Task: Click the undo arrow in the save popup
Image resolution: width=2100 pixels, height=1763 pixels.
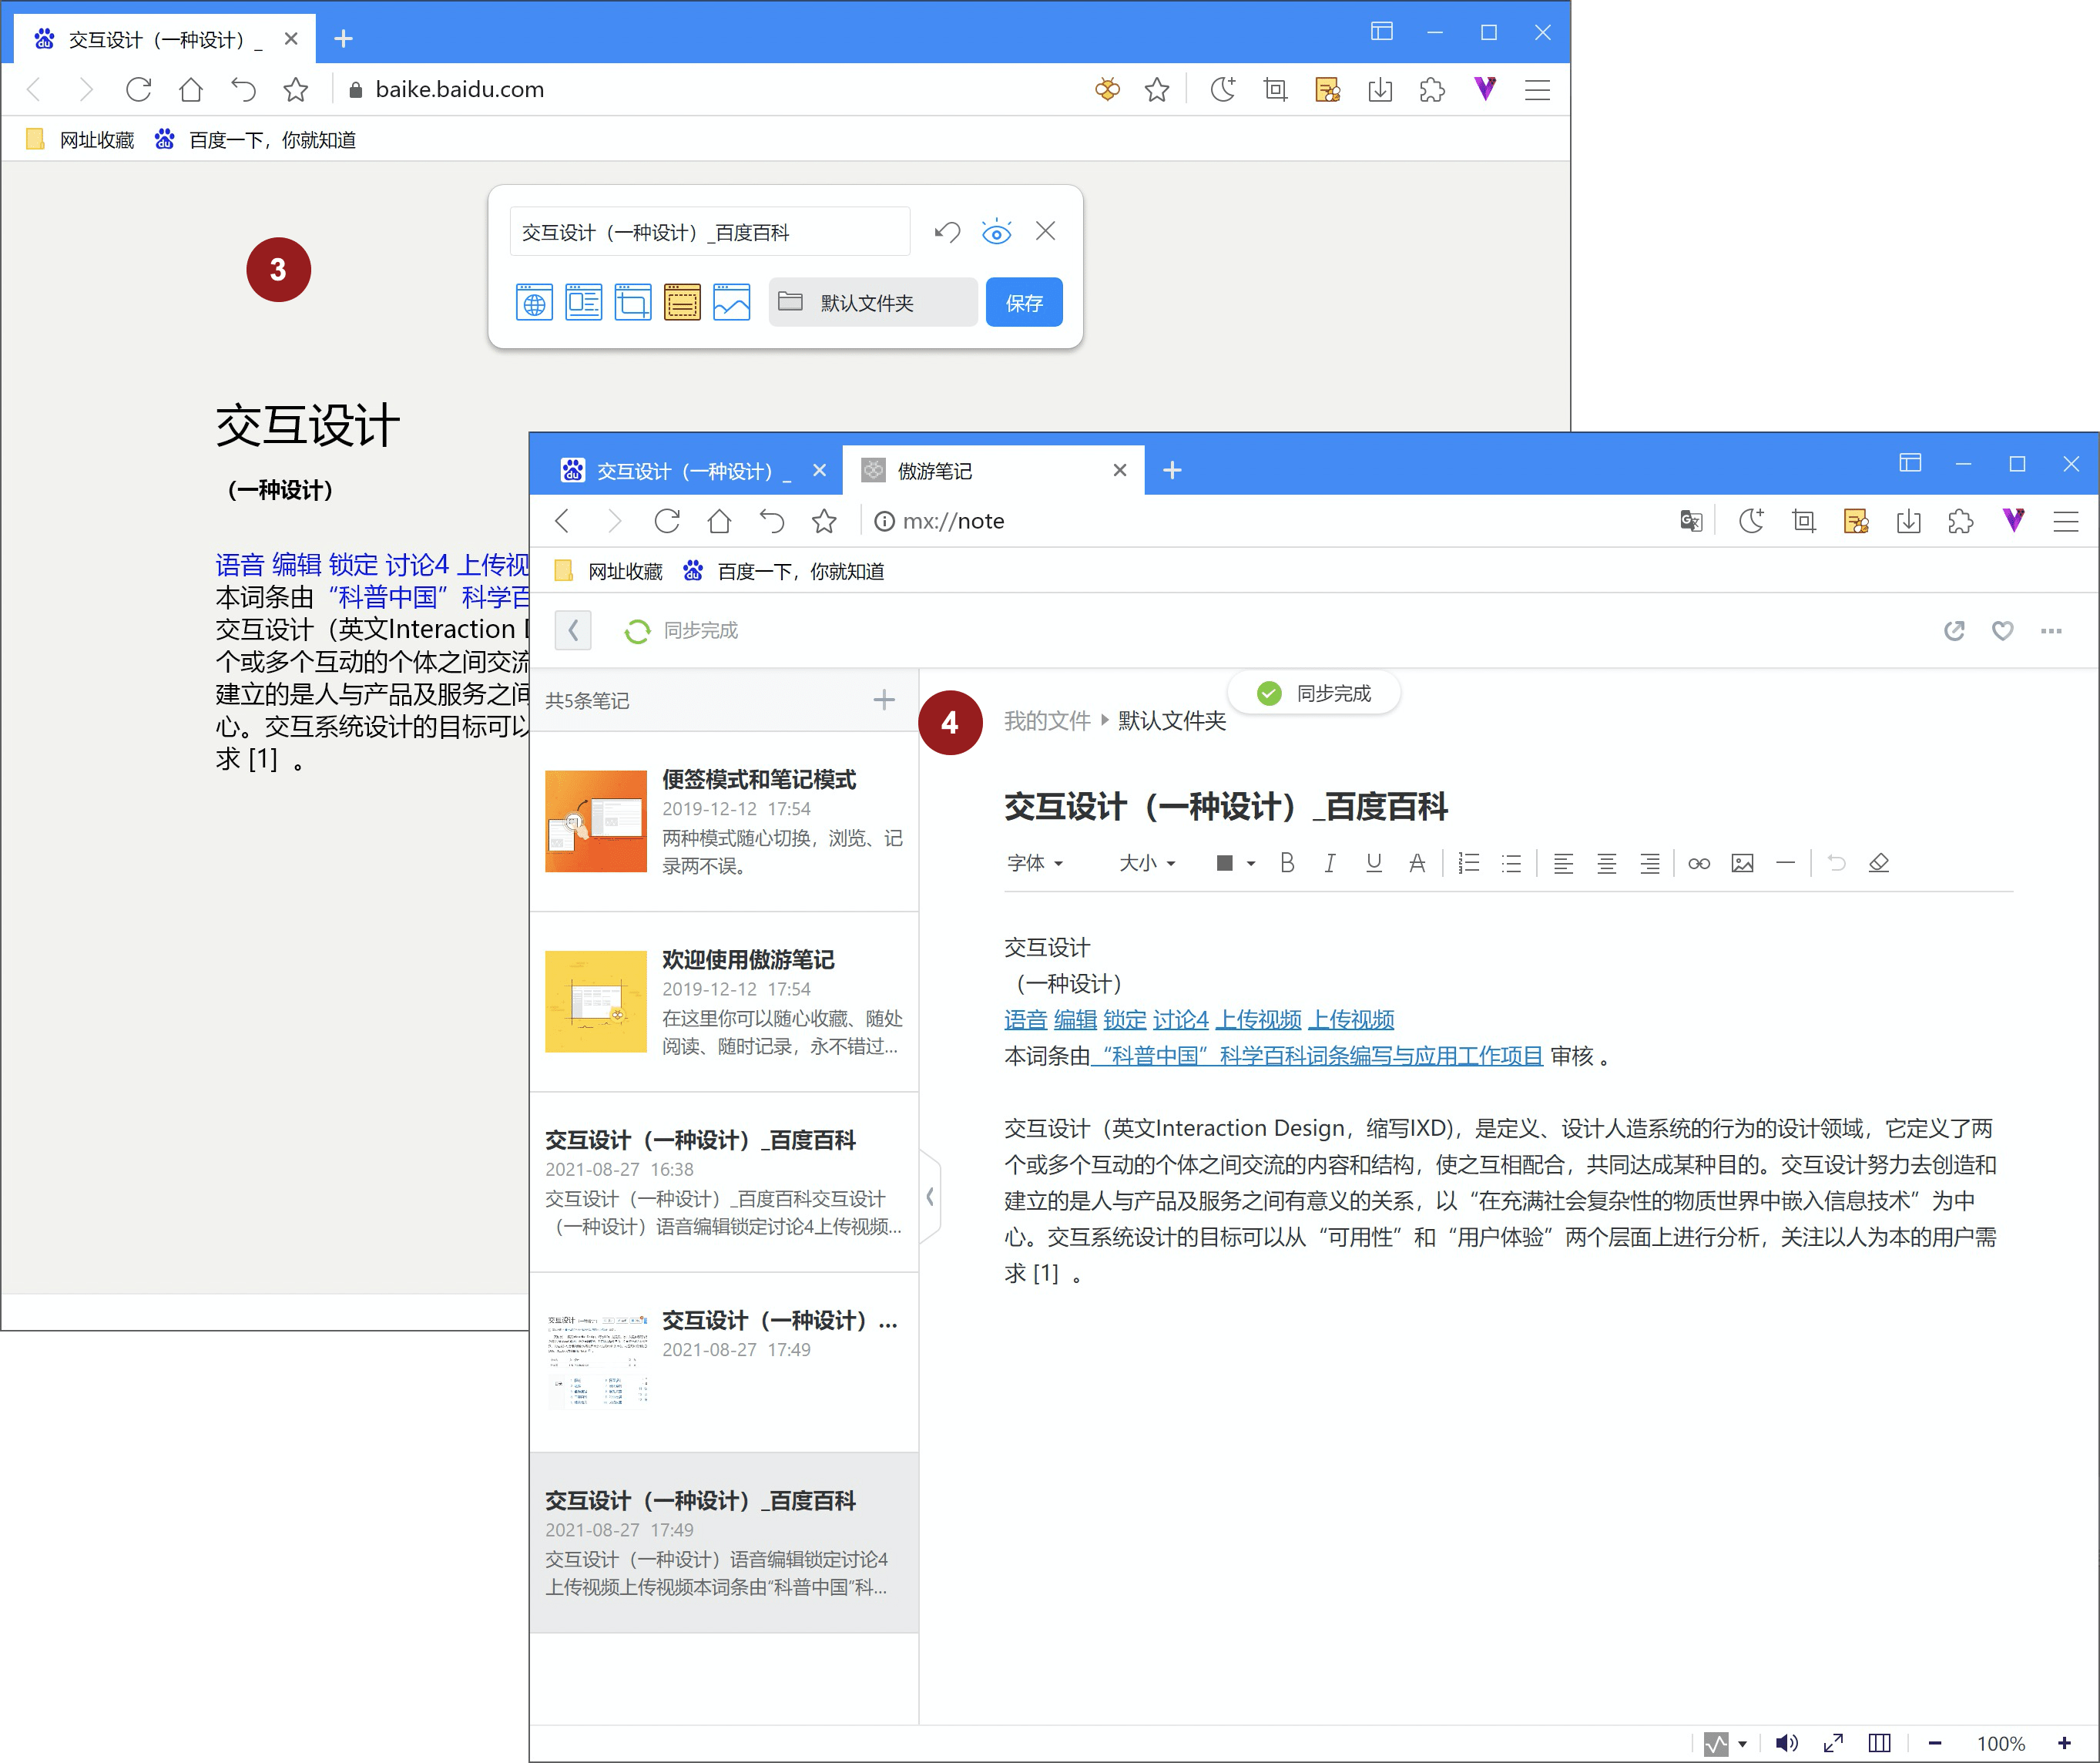Action: pyautogui.click(x=947, y=232)
